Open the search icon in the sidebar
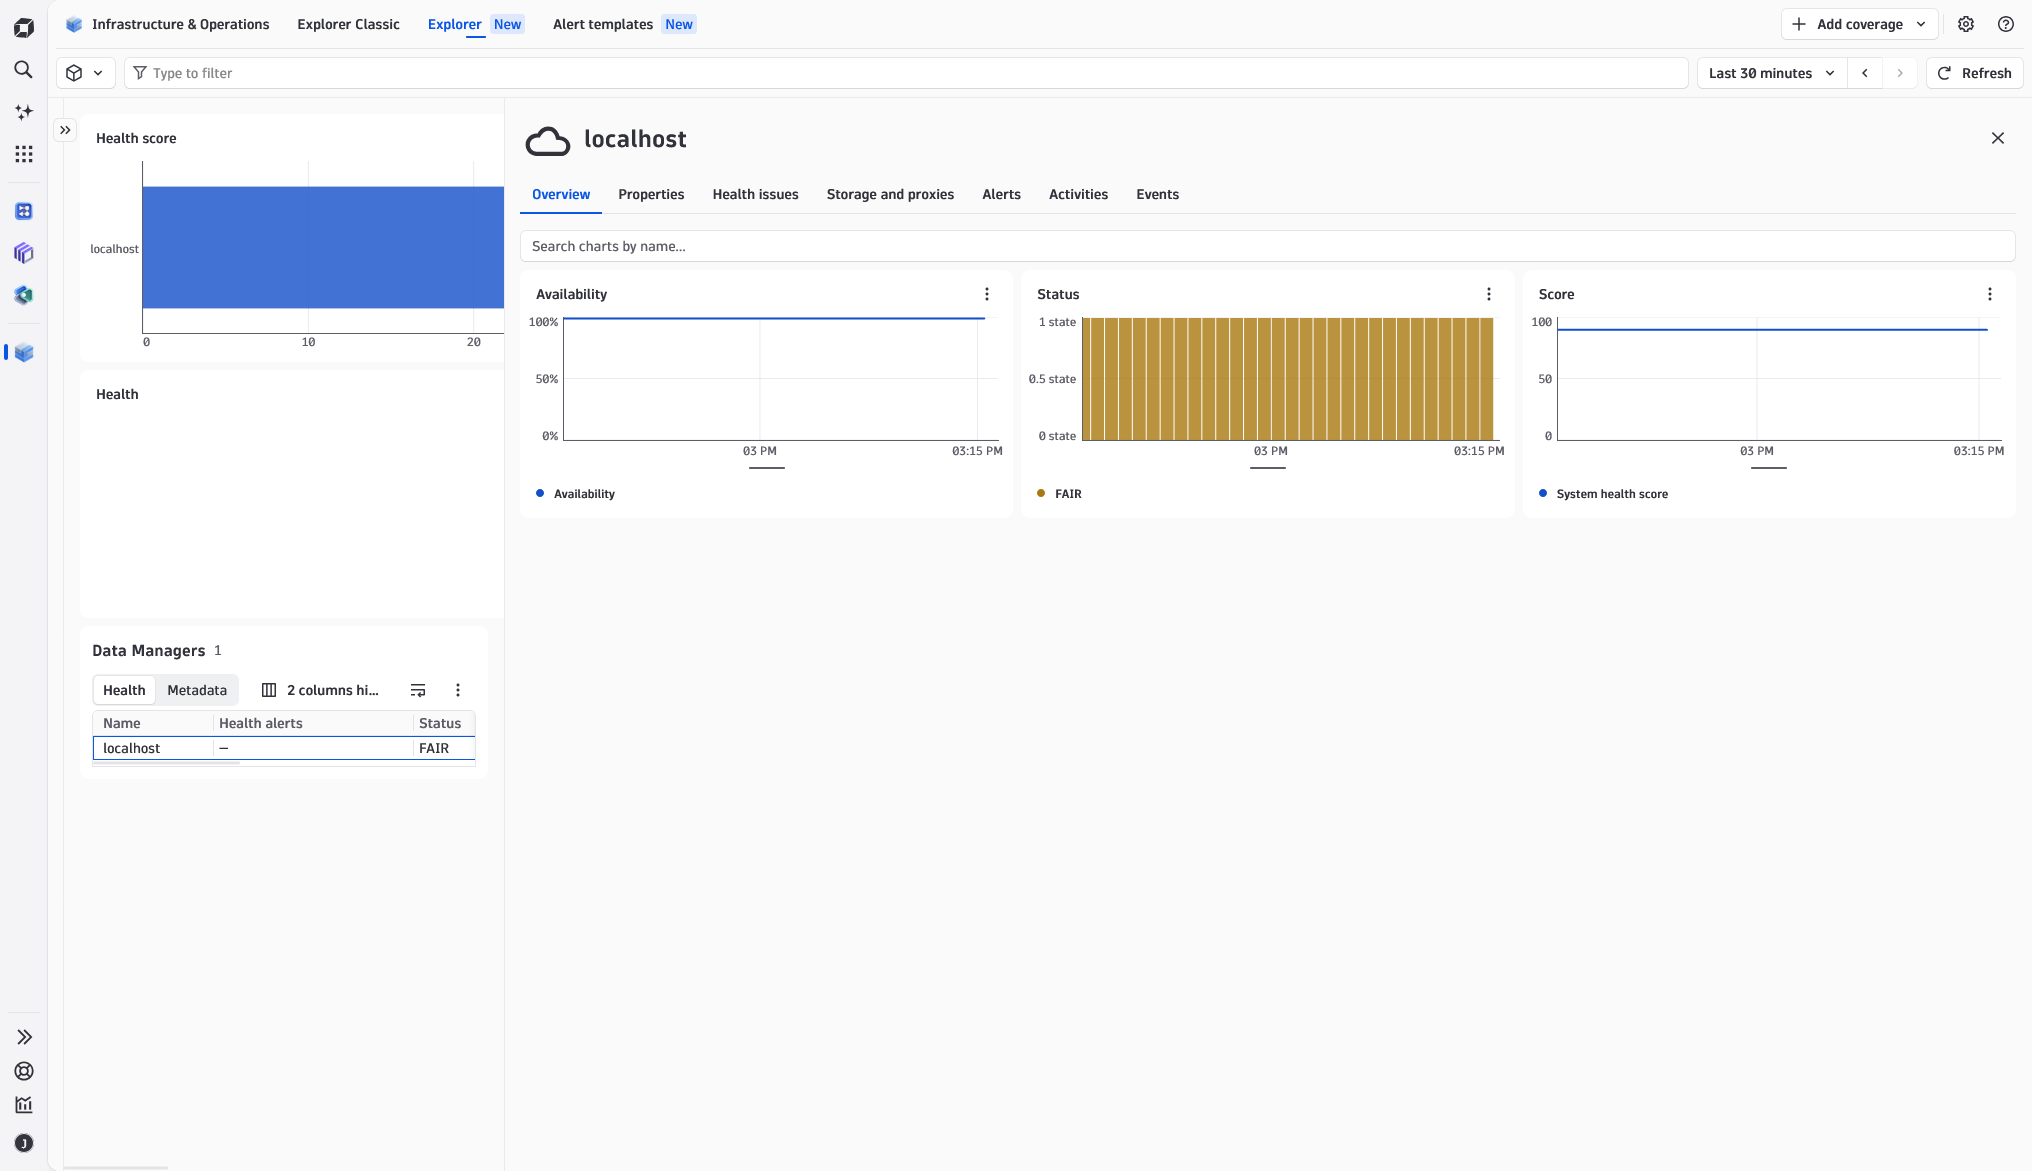Viewport: 2032px width, 1171px height. click(24, 70)
